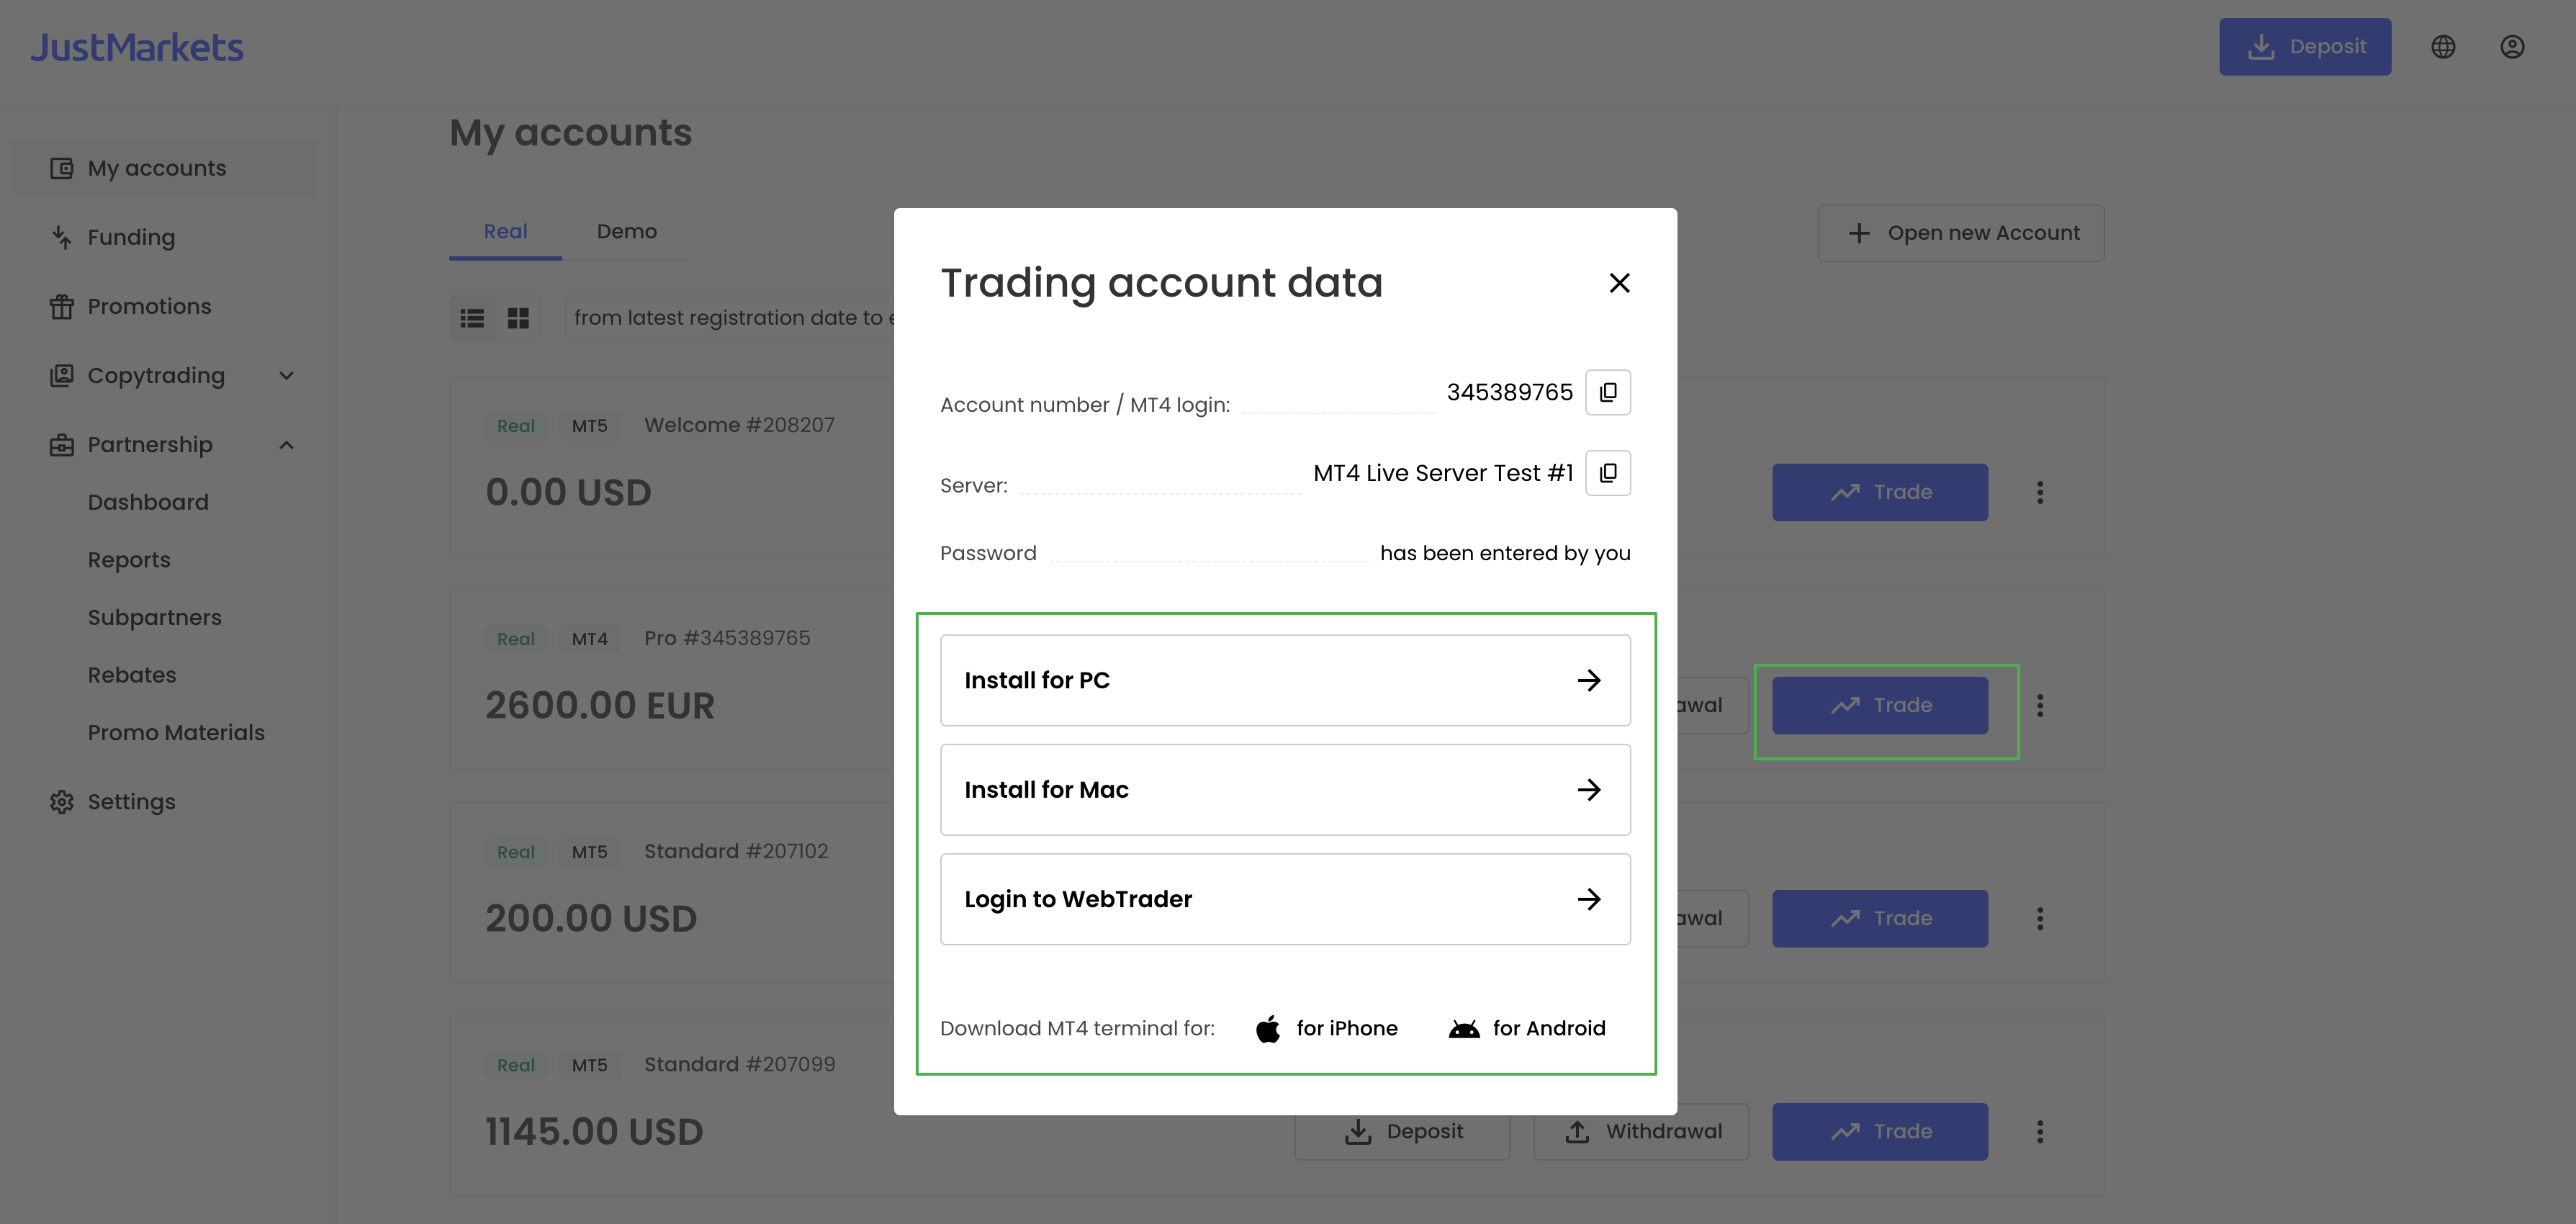2576x1224 pixels.
Task: Open Pro account three-dot menu
Action: (x=2039, y=706)
